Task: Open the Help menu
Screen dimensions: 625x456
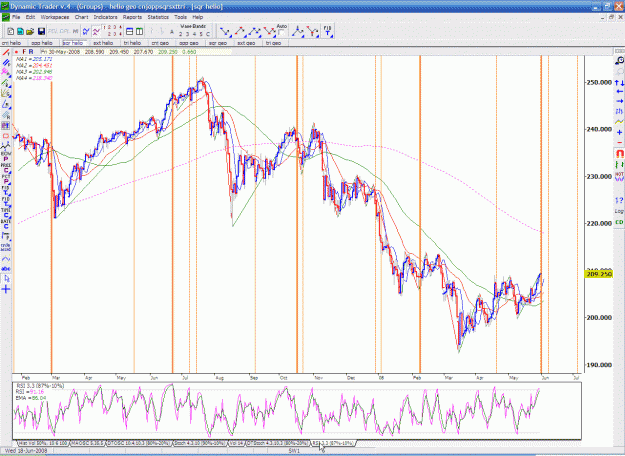Action: 198,17
